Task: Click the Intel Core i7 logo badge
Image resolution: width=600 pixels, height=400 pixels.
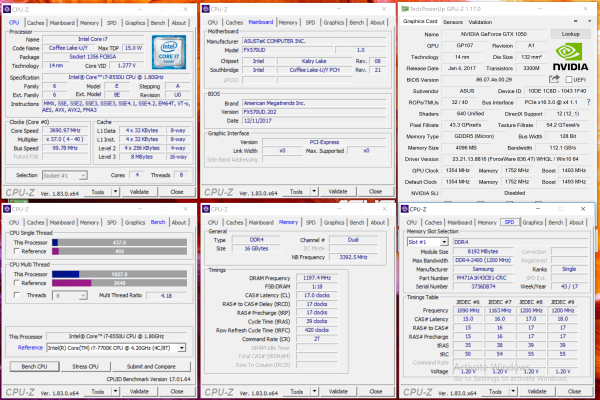Action: (x=169, y=52)
